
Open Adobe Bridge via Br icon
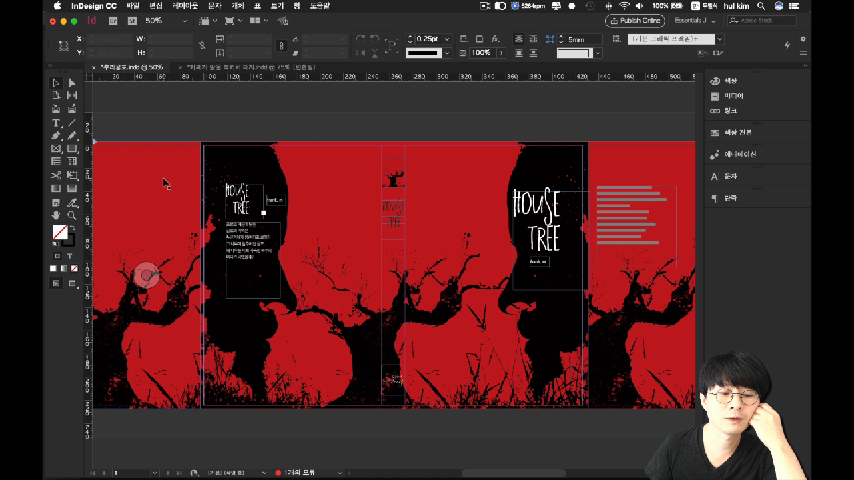(x=113, y=21)
